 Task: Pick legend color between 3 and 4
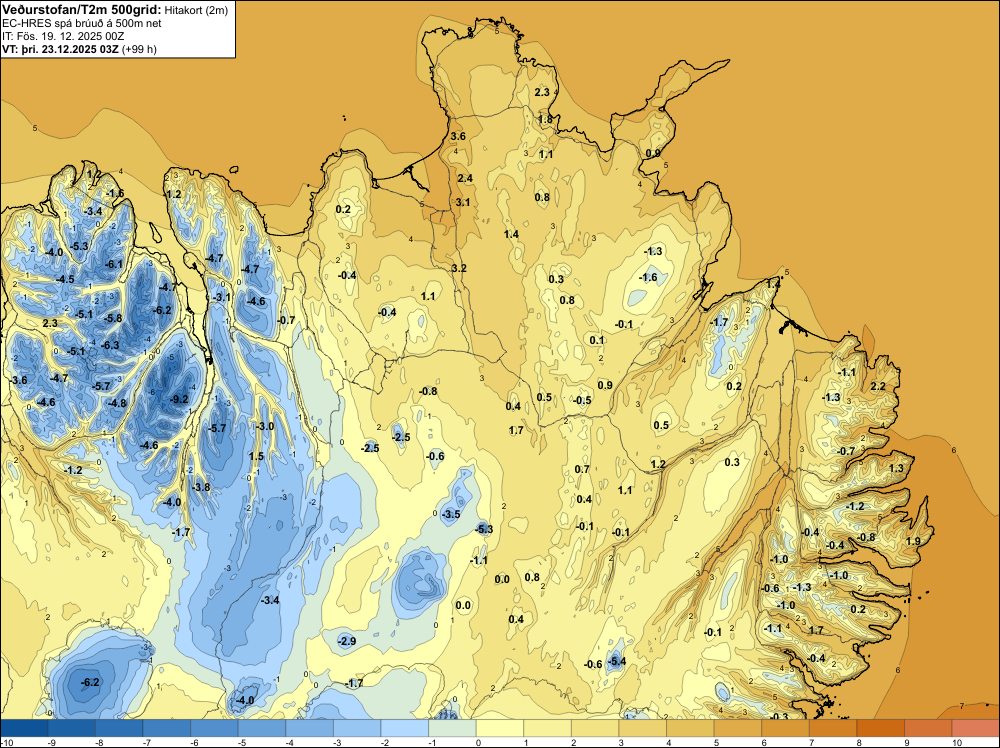click(642, 728)
